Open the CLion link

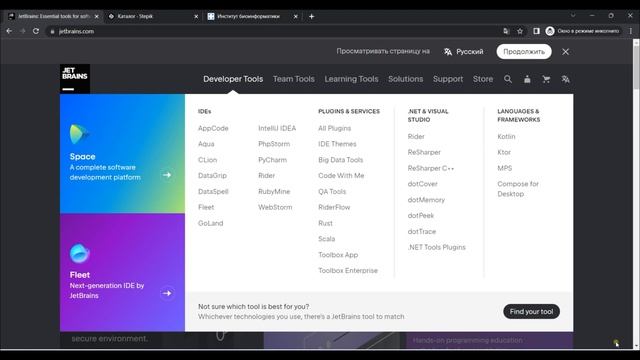[207, 160]
